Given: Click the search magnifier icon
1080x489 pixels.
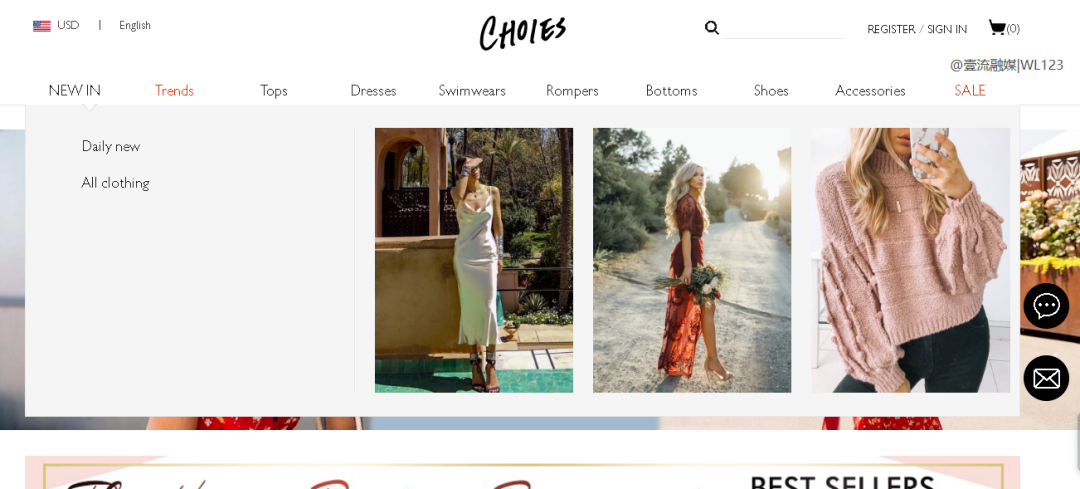Looking at the screenshot, I should (x=712, y=28).
